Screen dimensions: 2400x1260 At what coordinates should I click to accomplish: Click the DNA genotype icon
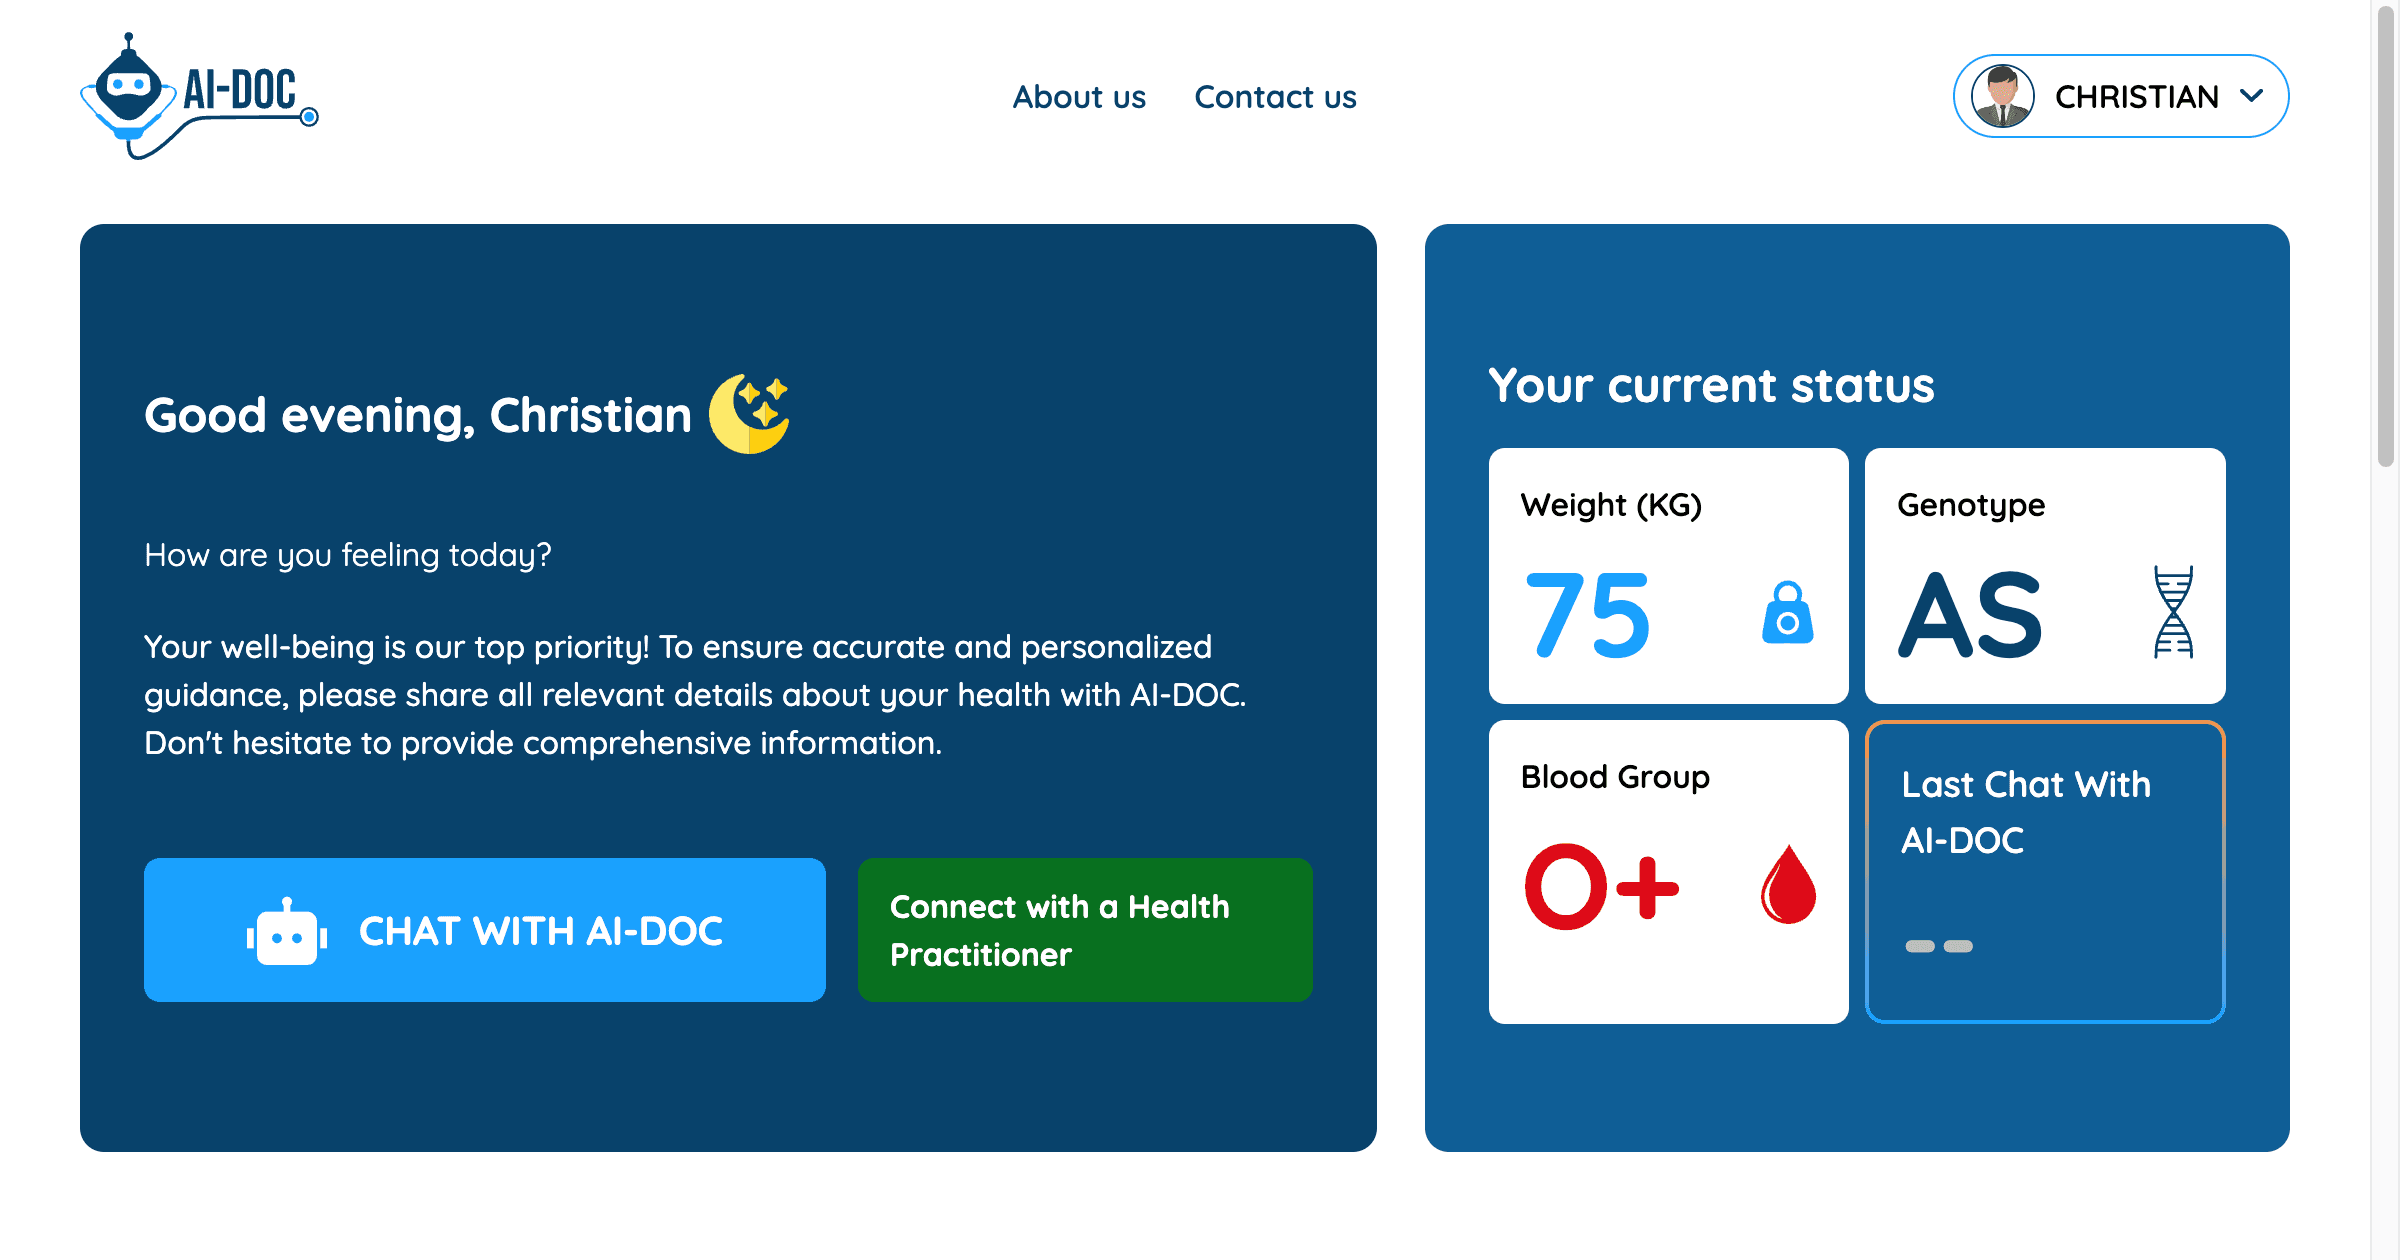(x=2173, y=612)
